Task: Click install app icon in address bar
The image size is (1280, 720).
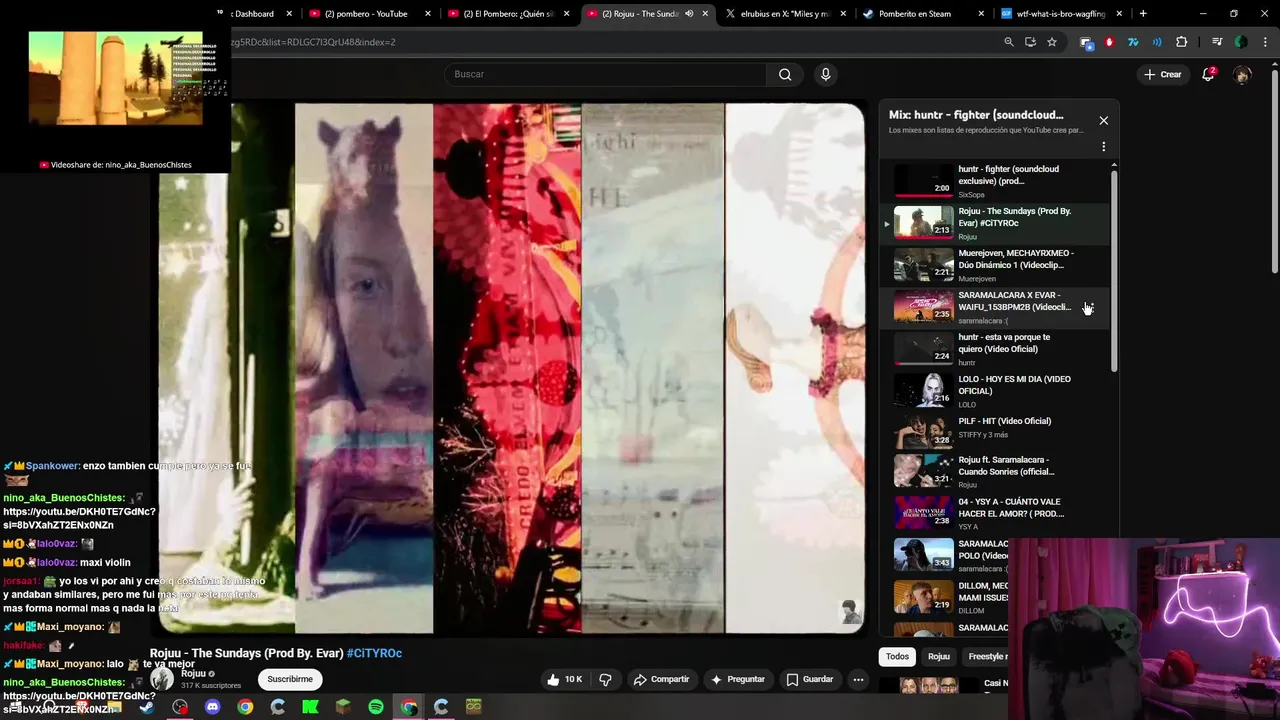Action: point(1030,42)
